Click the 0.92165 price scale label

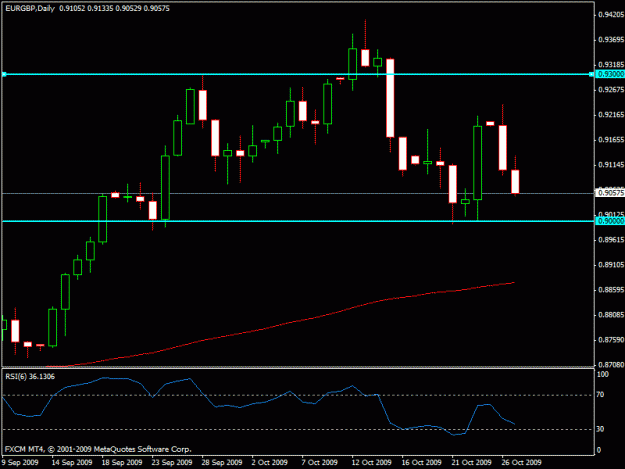tap(611, 115)
